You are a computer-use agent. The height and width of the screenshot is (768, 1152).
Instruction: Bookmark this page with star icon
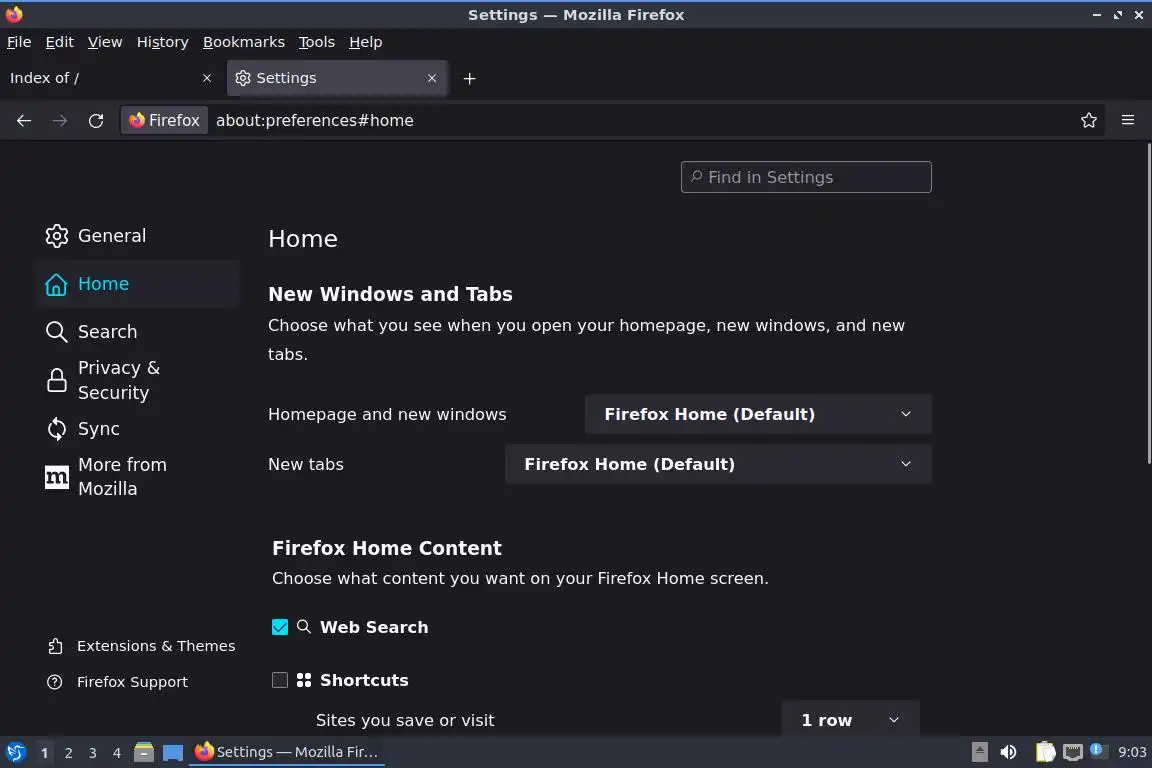pos(1089,121)
